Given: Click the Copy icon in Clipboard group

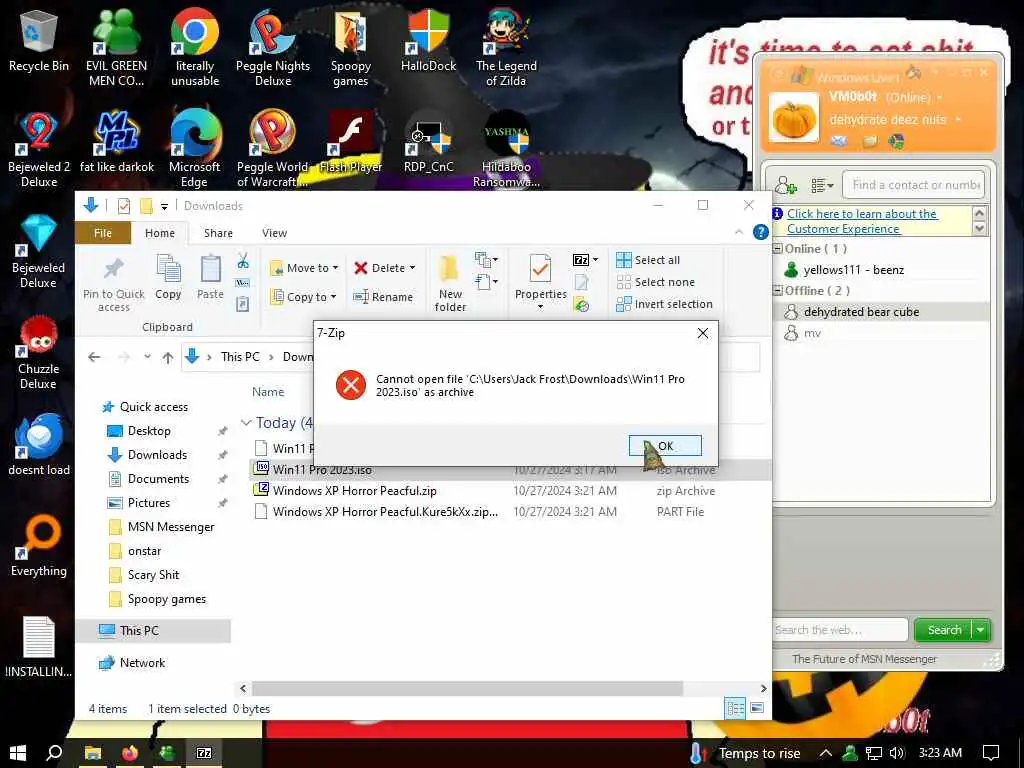Looking at the screenshot, I should [x=168, y=277].
